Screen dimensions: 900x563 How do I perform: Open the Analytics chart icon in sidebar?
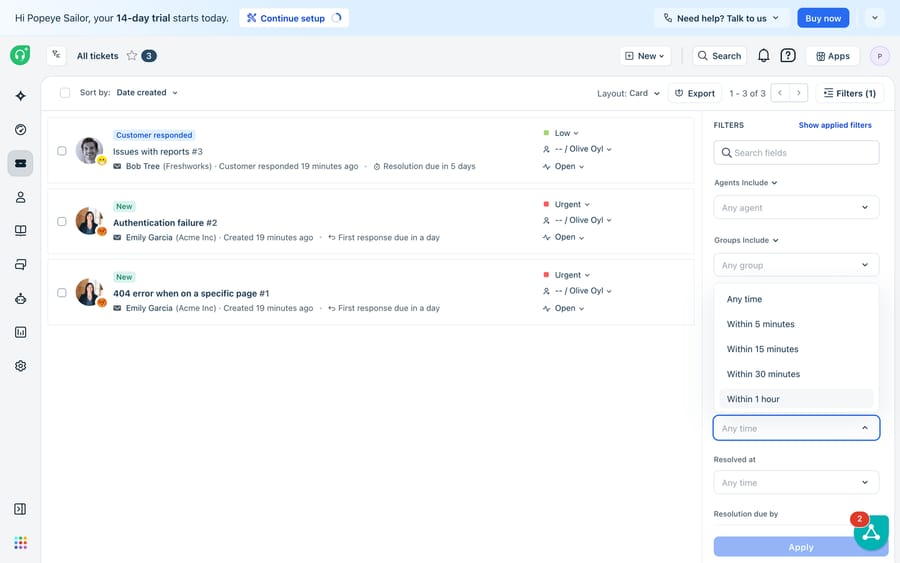pyautogui.click(x=21, y=332)
